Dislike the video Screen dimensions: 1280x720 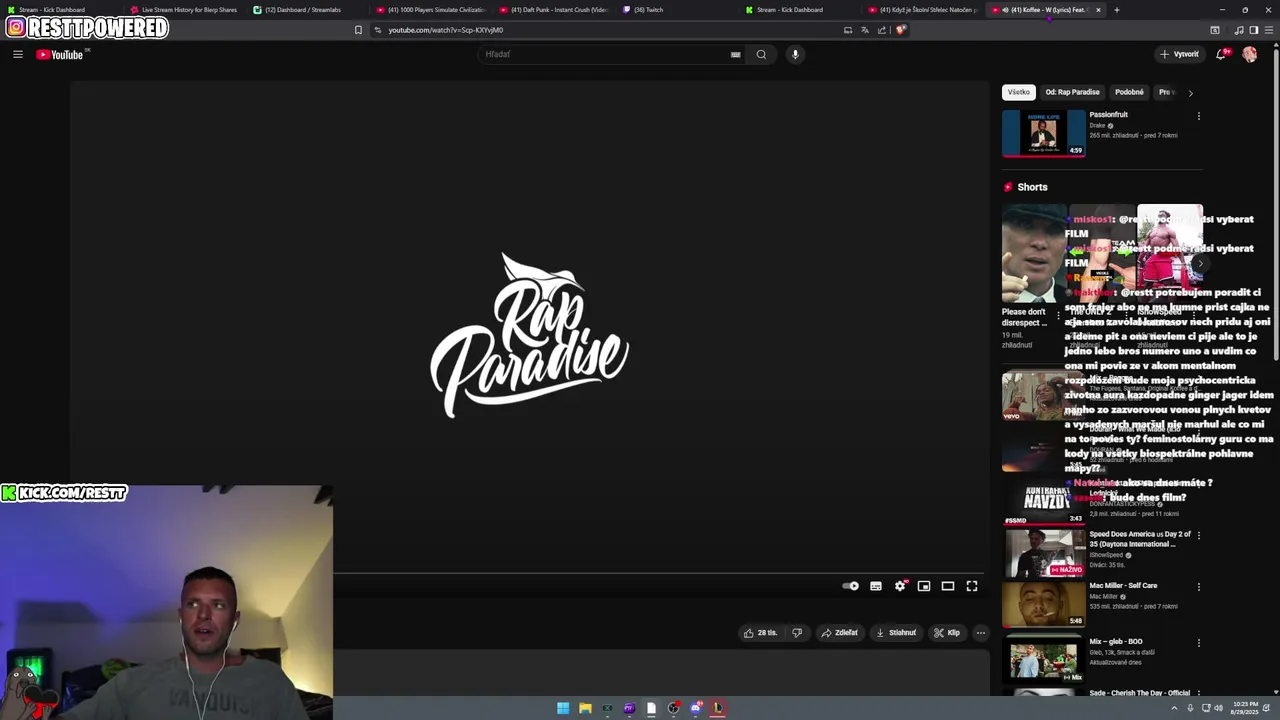(x=797, y=632)
